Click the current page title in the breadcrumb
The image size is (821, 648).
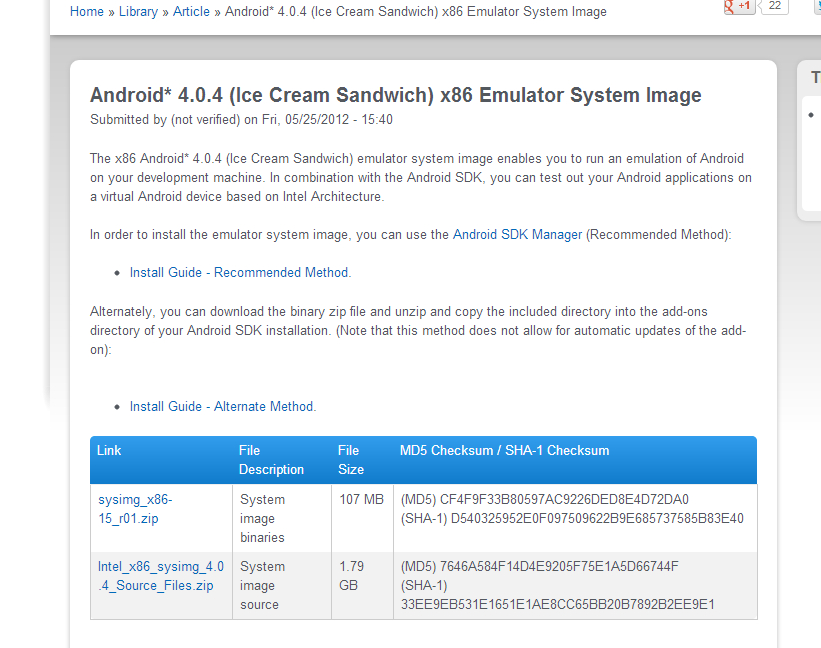(416, 12)
